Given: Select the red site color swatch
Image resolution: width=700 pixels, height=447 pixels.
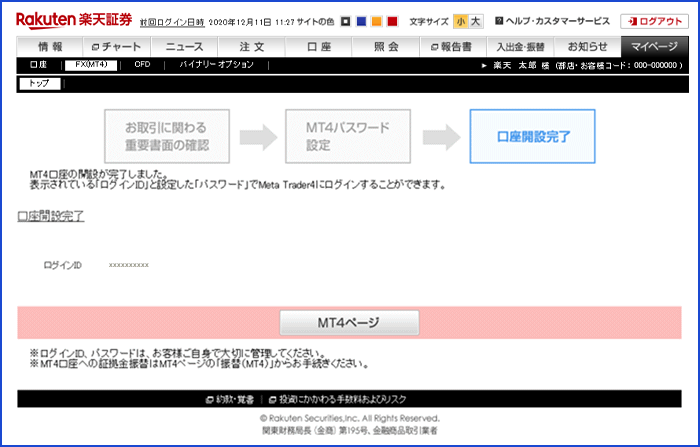Looking at the screenshot, I should pos(392,21).
